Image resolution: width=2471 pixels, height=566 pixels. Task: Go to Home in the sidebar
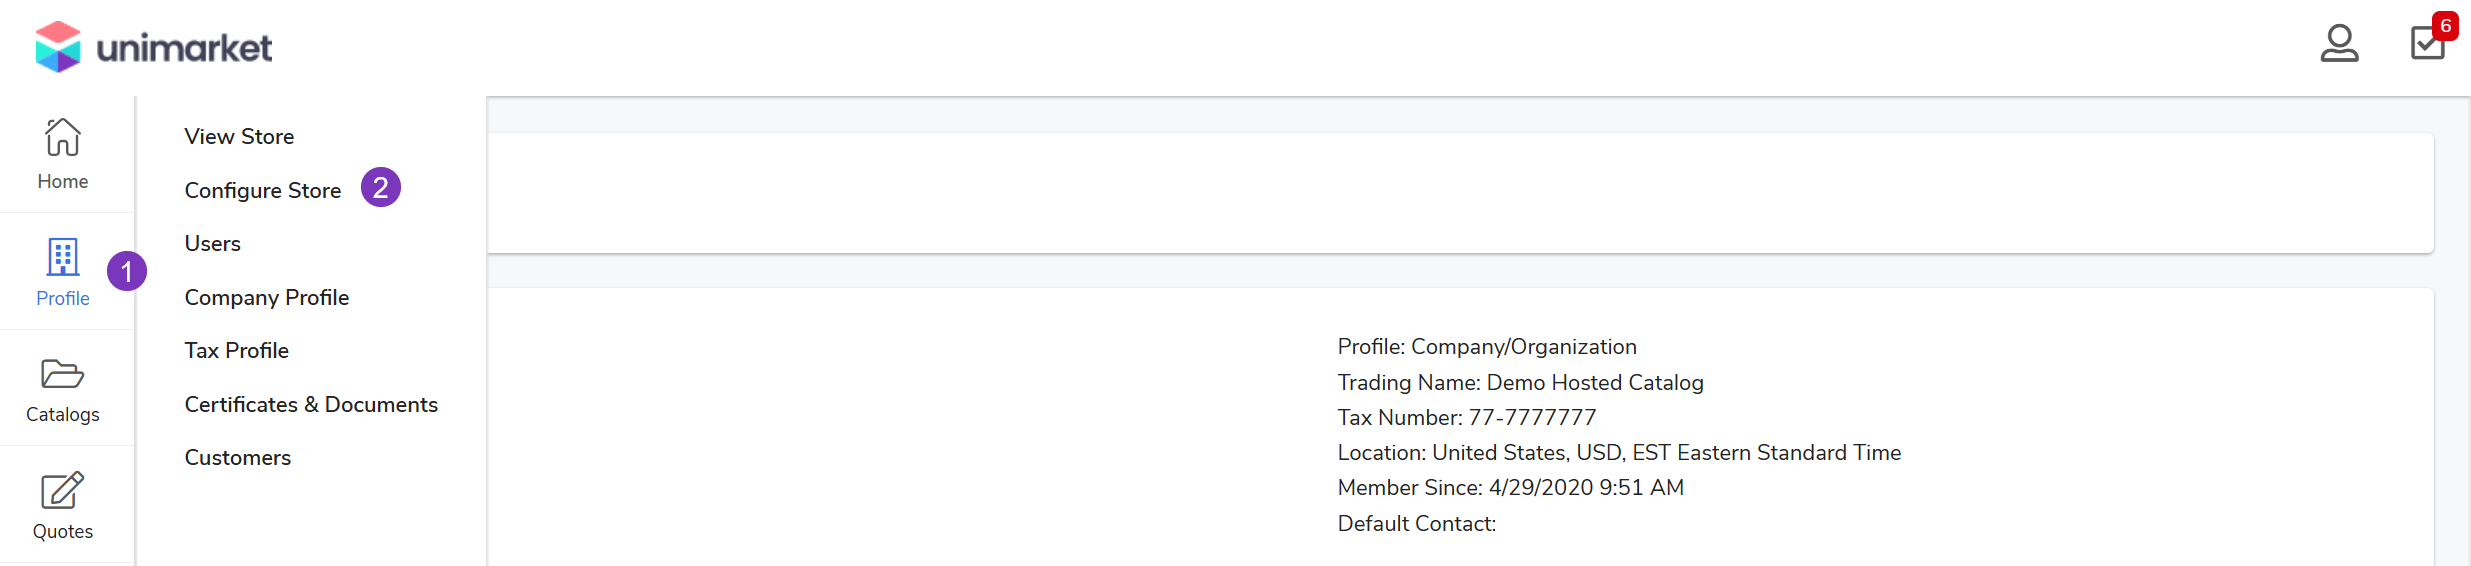[x=63, y=154]
